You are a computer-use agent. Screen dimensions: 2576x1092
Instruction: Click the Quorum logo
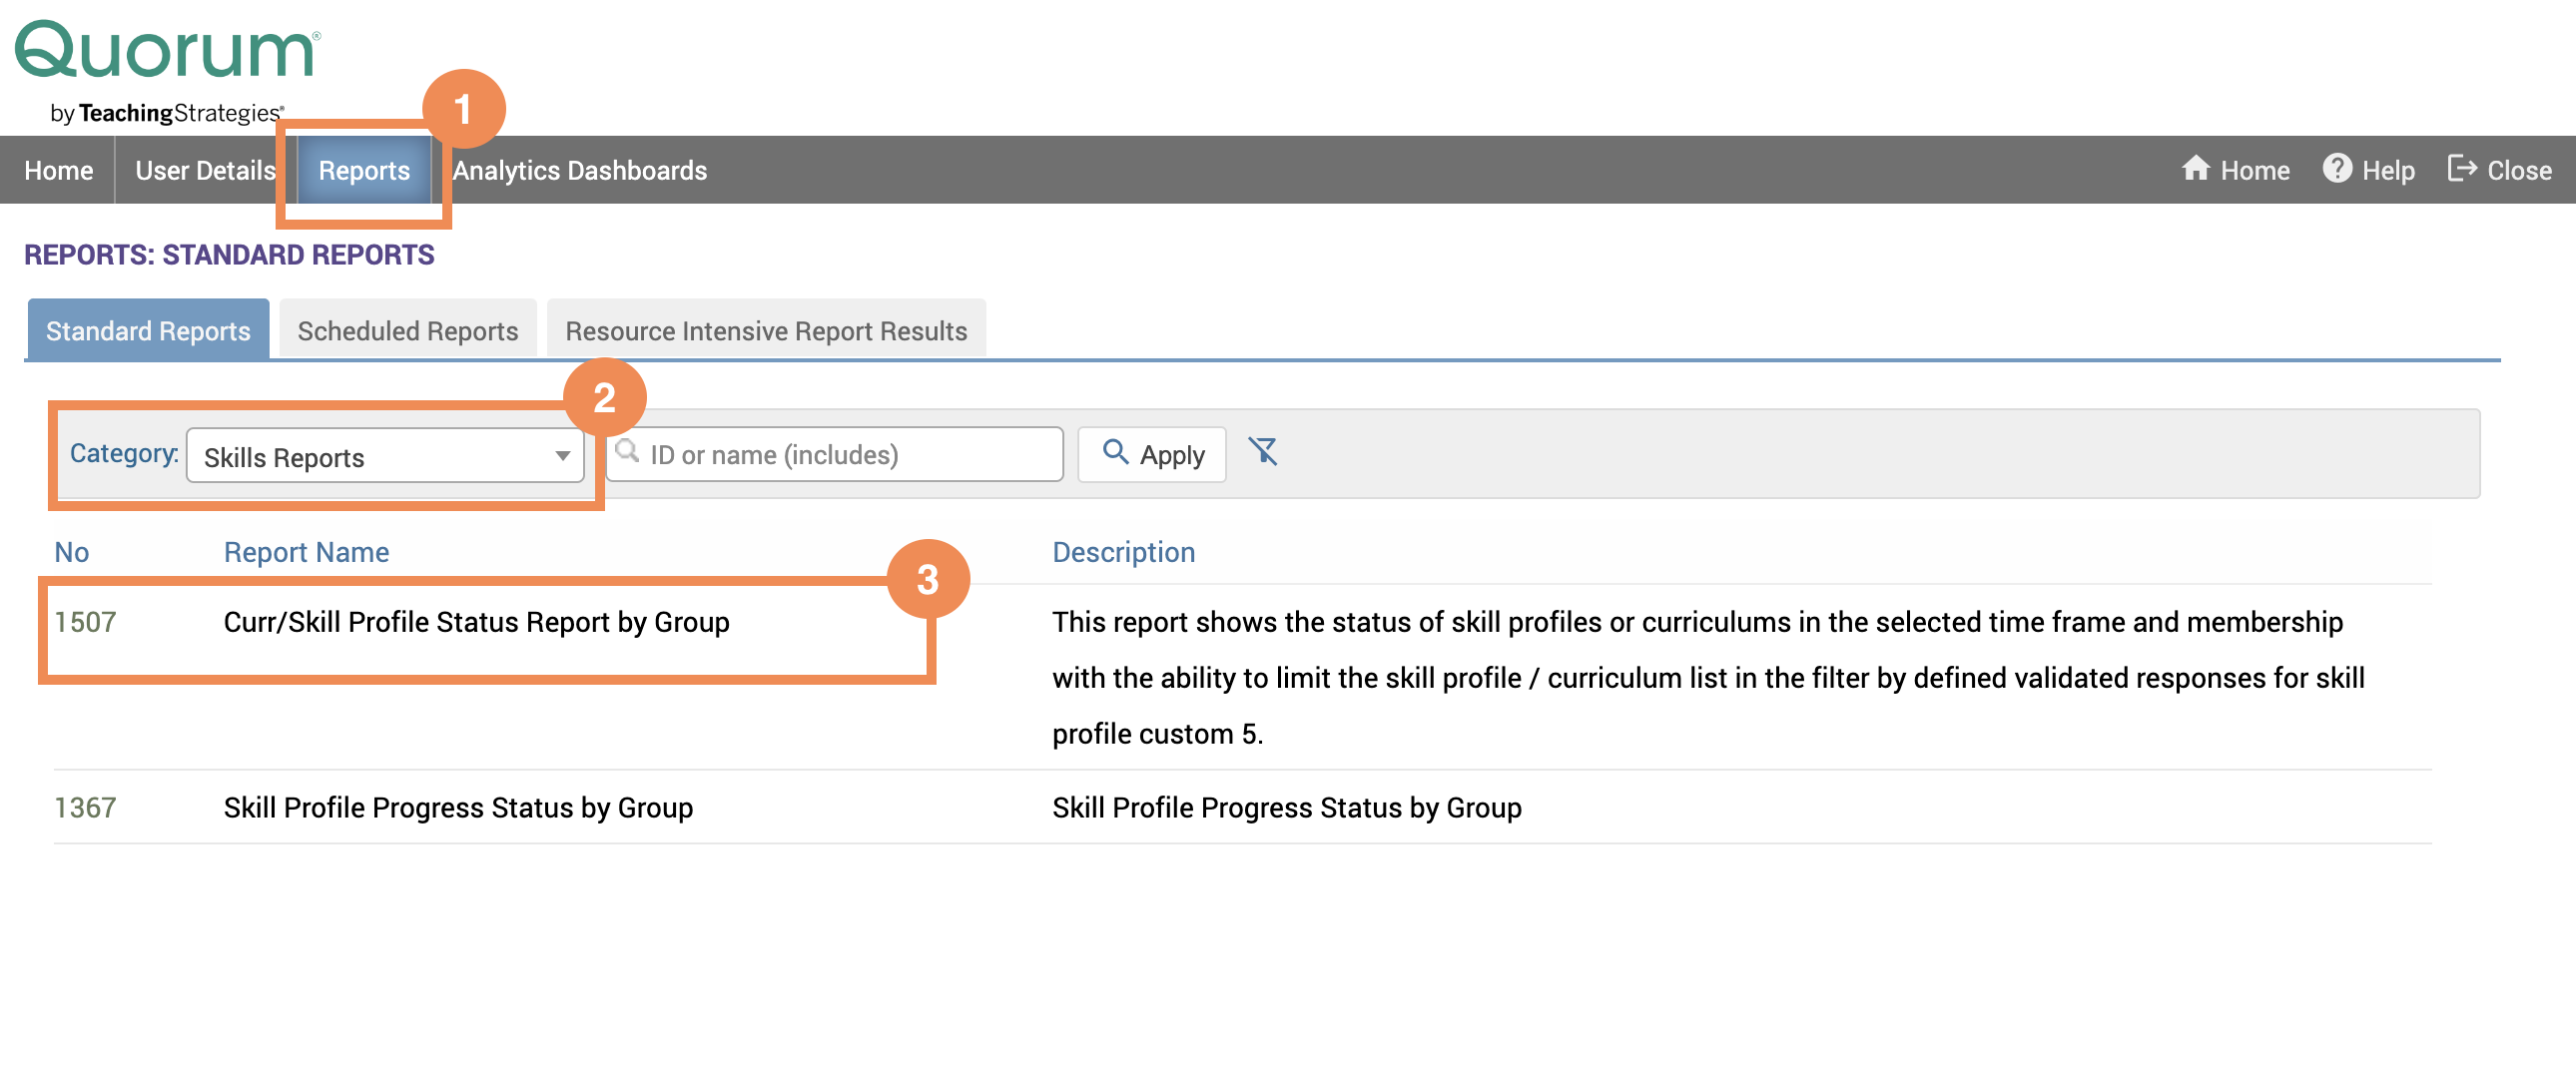point(166,50)
